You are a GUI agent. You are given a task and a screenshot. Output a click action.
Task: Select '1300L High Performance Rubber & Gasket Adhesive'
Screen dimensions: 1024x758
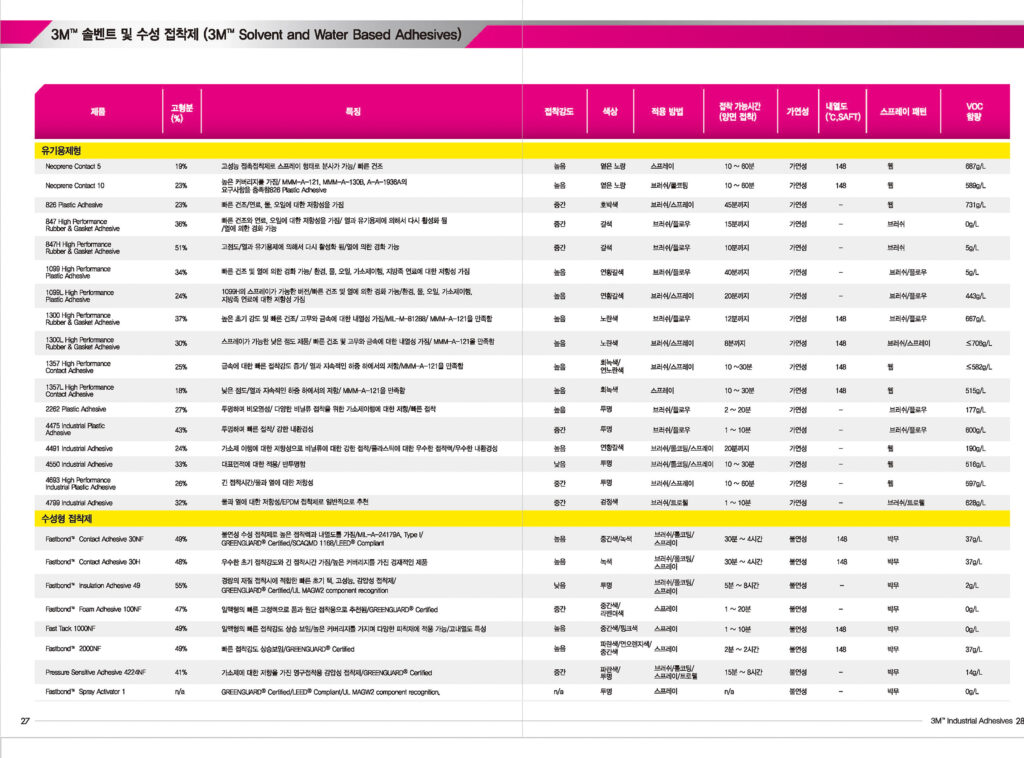coord(82,343)
